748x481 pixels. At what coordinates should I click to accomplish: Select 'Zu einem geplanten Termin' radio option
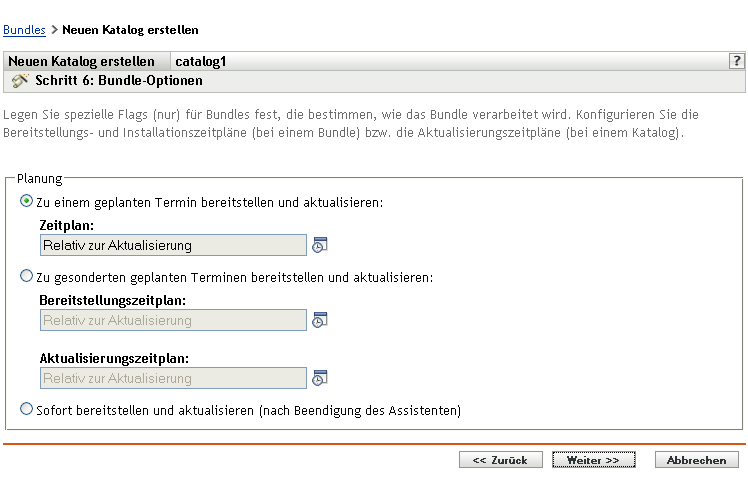tap(26, 201)
